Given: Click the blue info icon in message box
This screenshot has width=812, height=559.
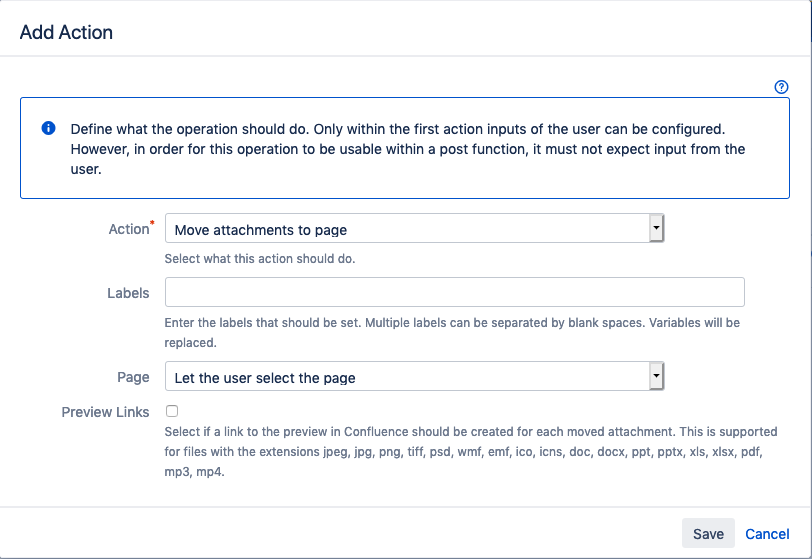Looking at the screenshot, I should click(x=48, y=130).
